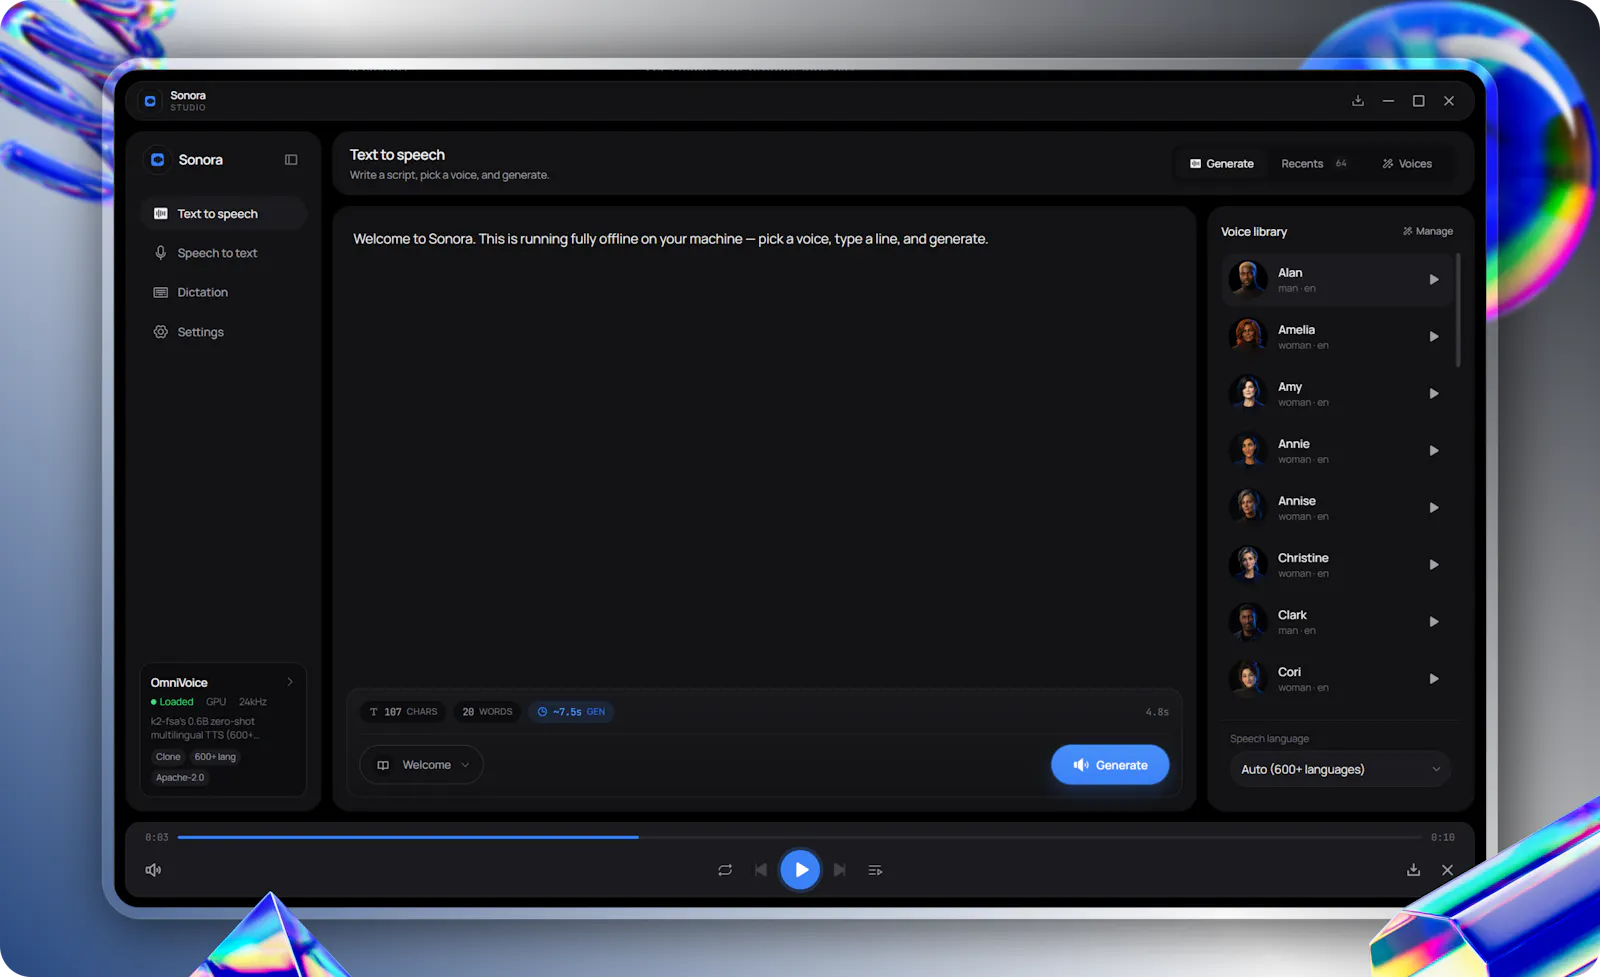Screen dimensions: 1600x977
Task: Preview Annie voice with play icon
Action: click(1434, 451)
